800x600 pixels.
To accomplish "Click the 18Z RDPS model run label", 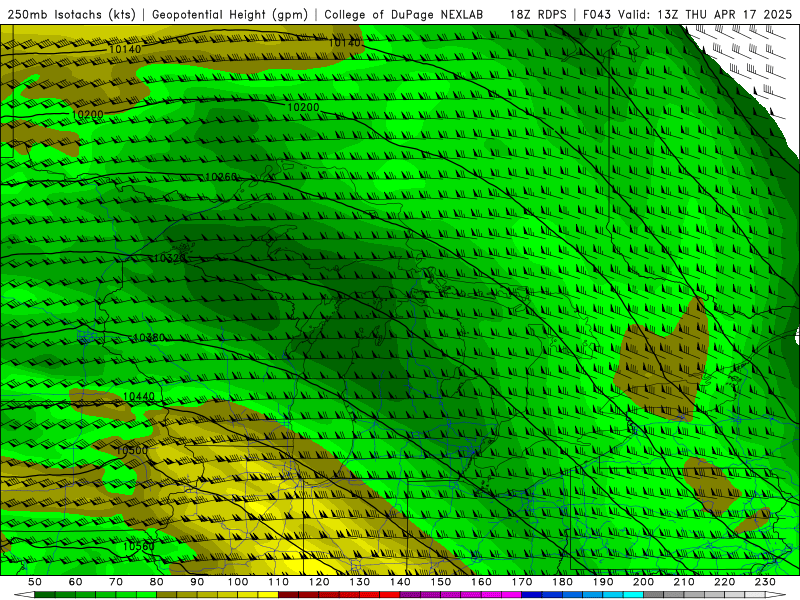I will (538, 14).
